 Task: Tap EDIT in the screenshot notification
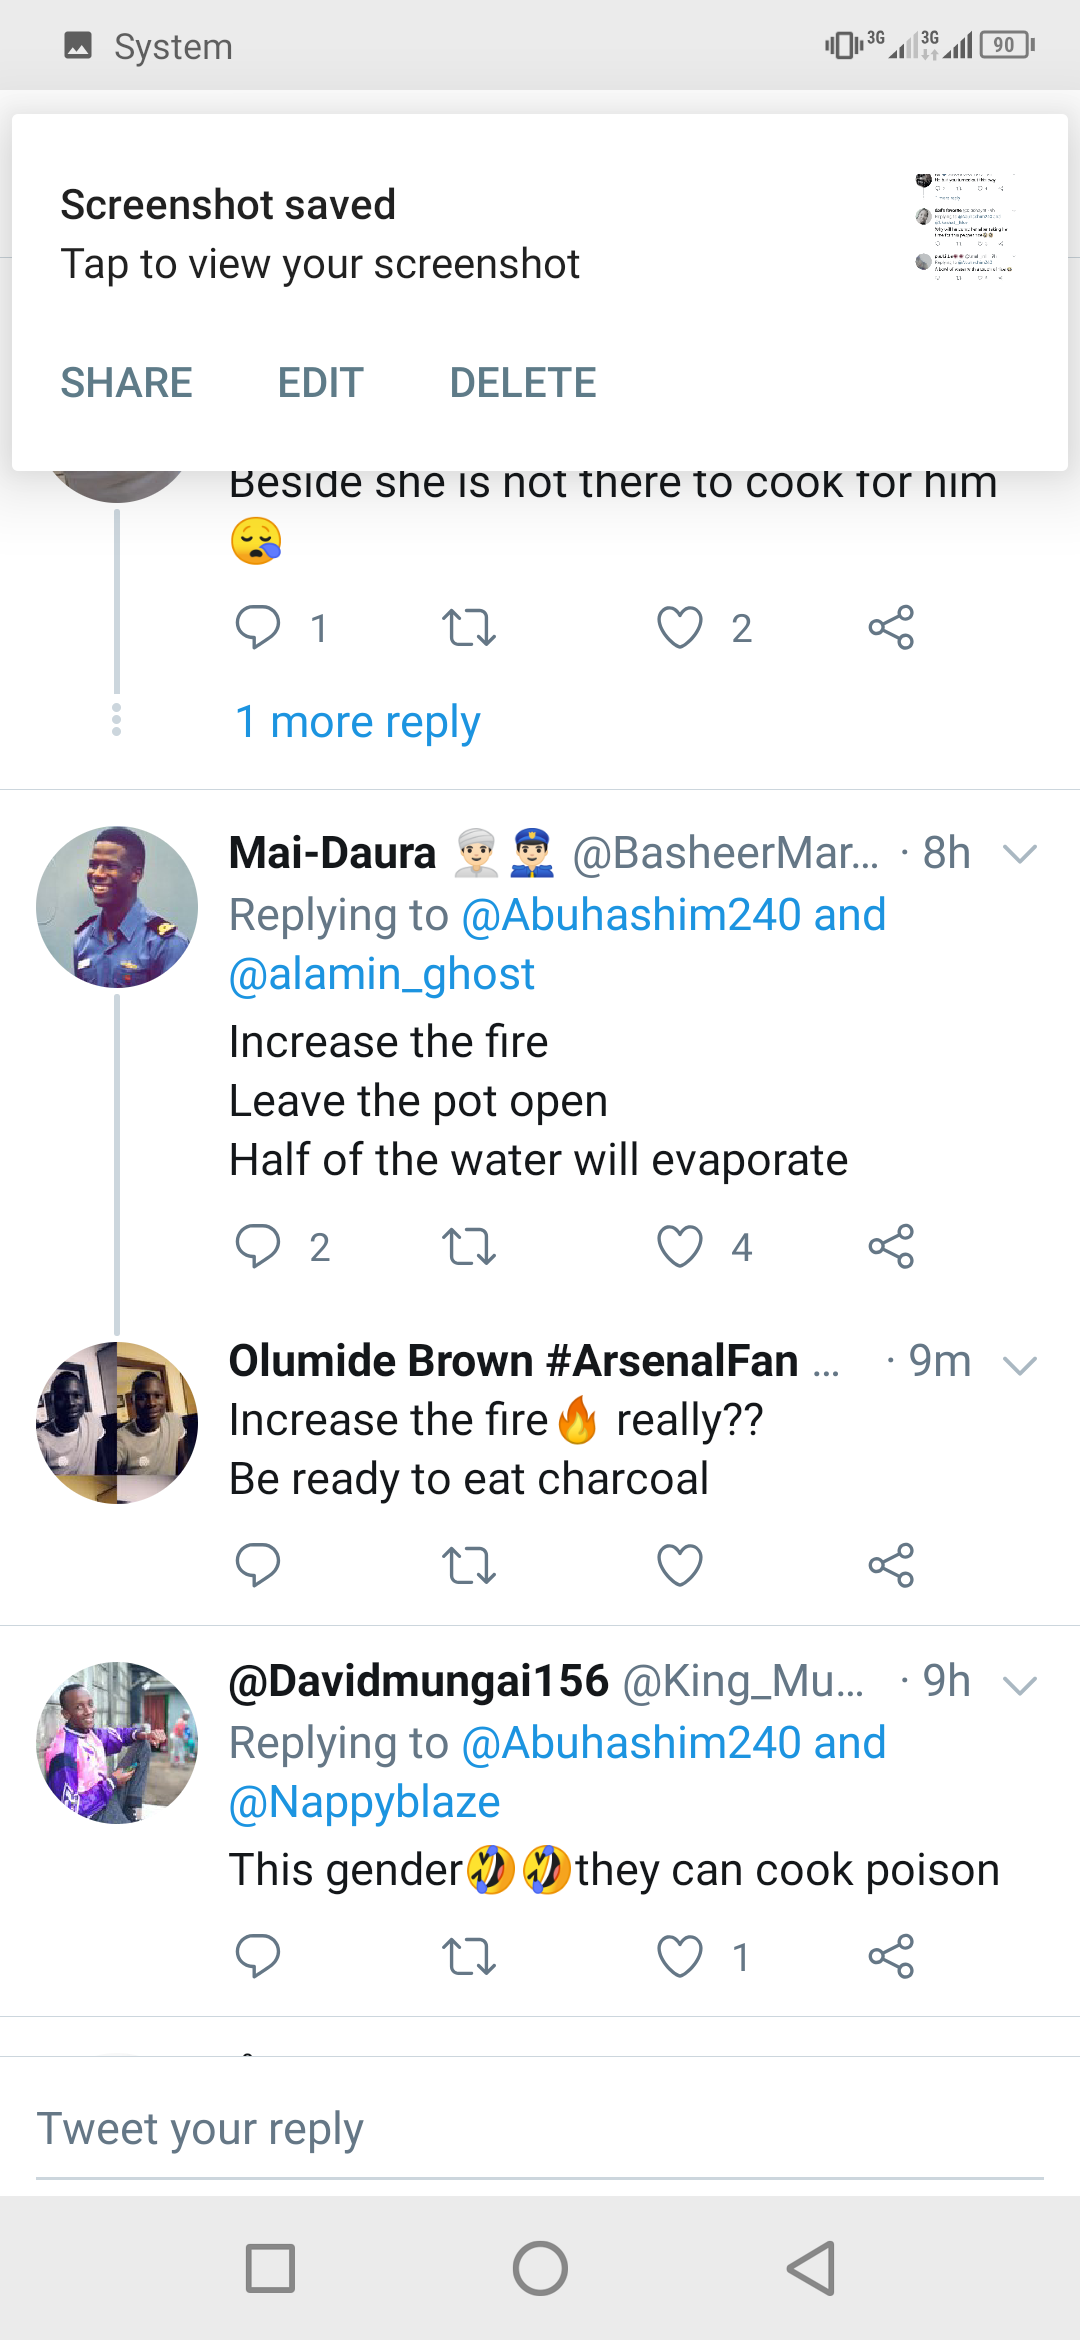click(320, 383)
